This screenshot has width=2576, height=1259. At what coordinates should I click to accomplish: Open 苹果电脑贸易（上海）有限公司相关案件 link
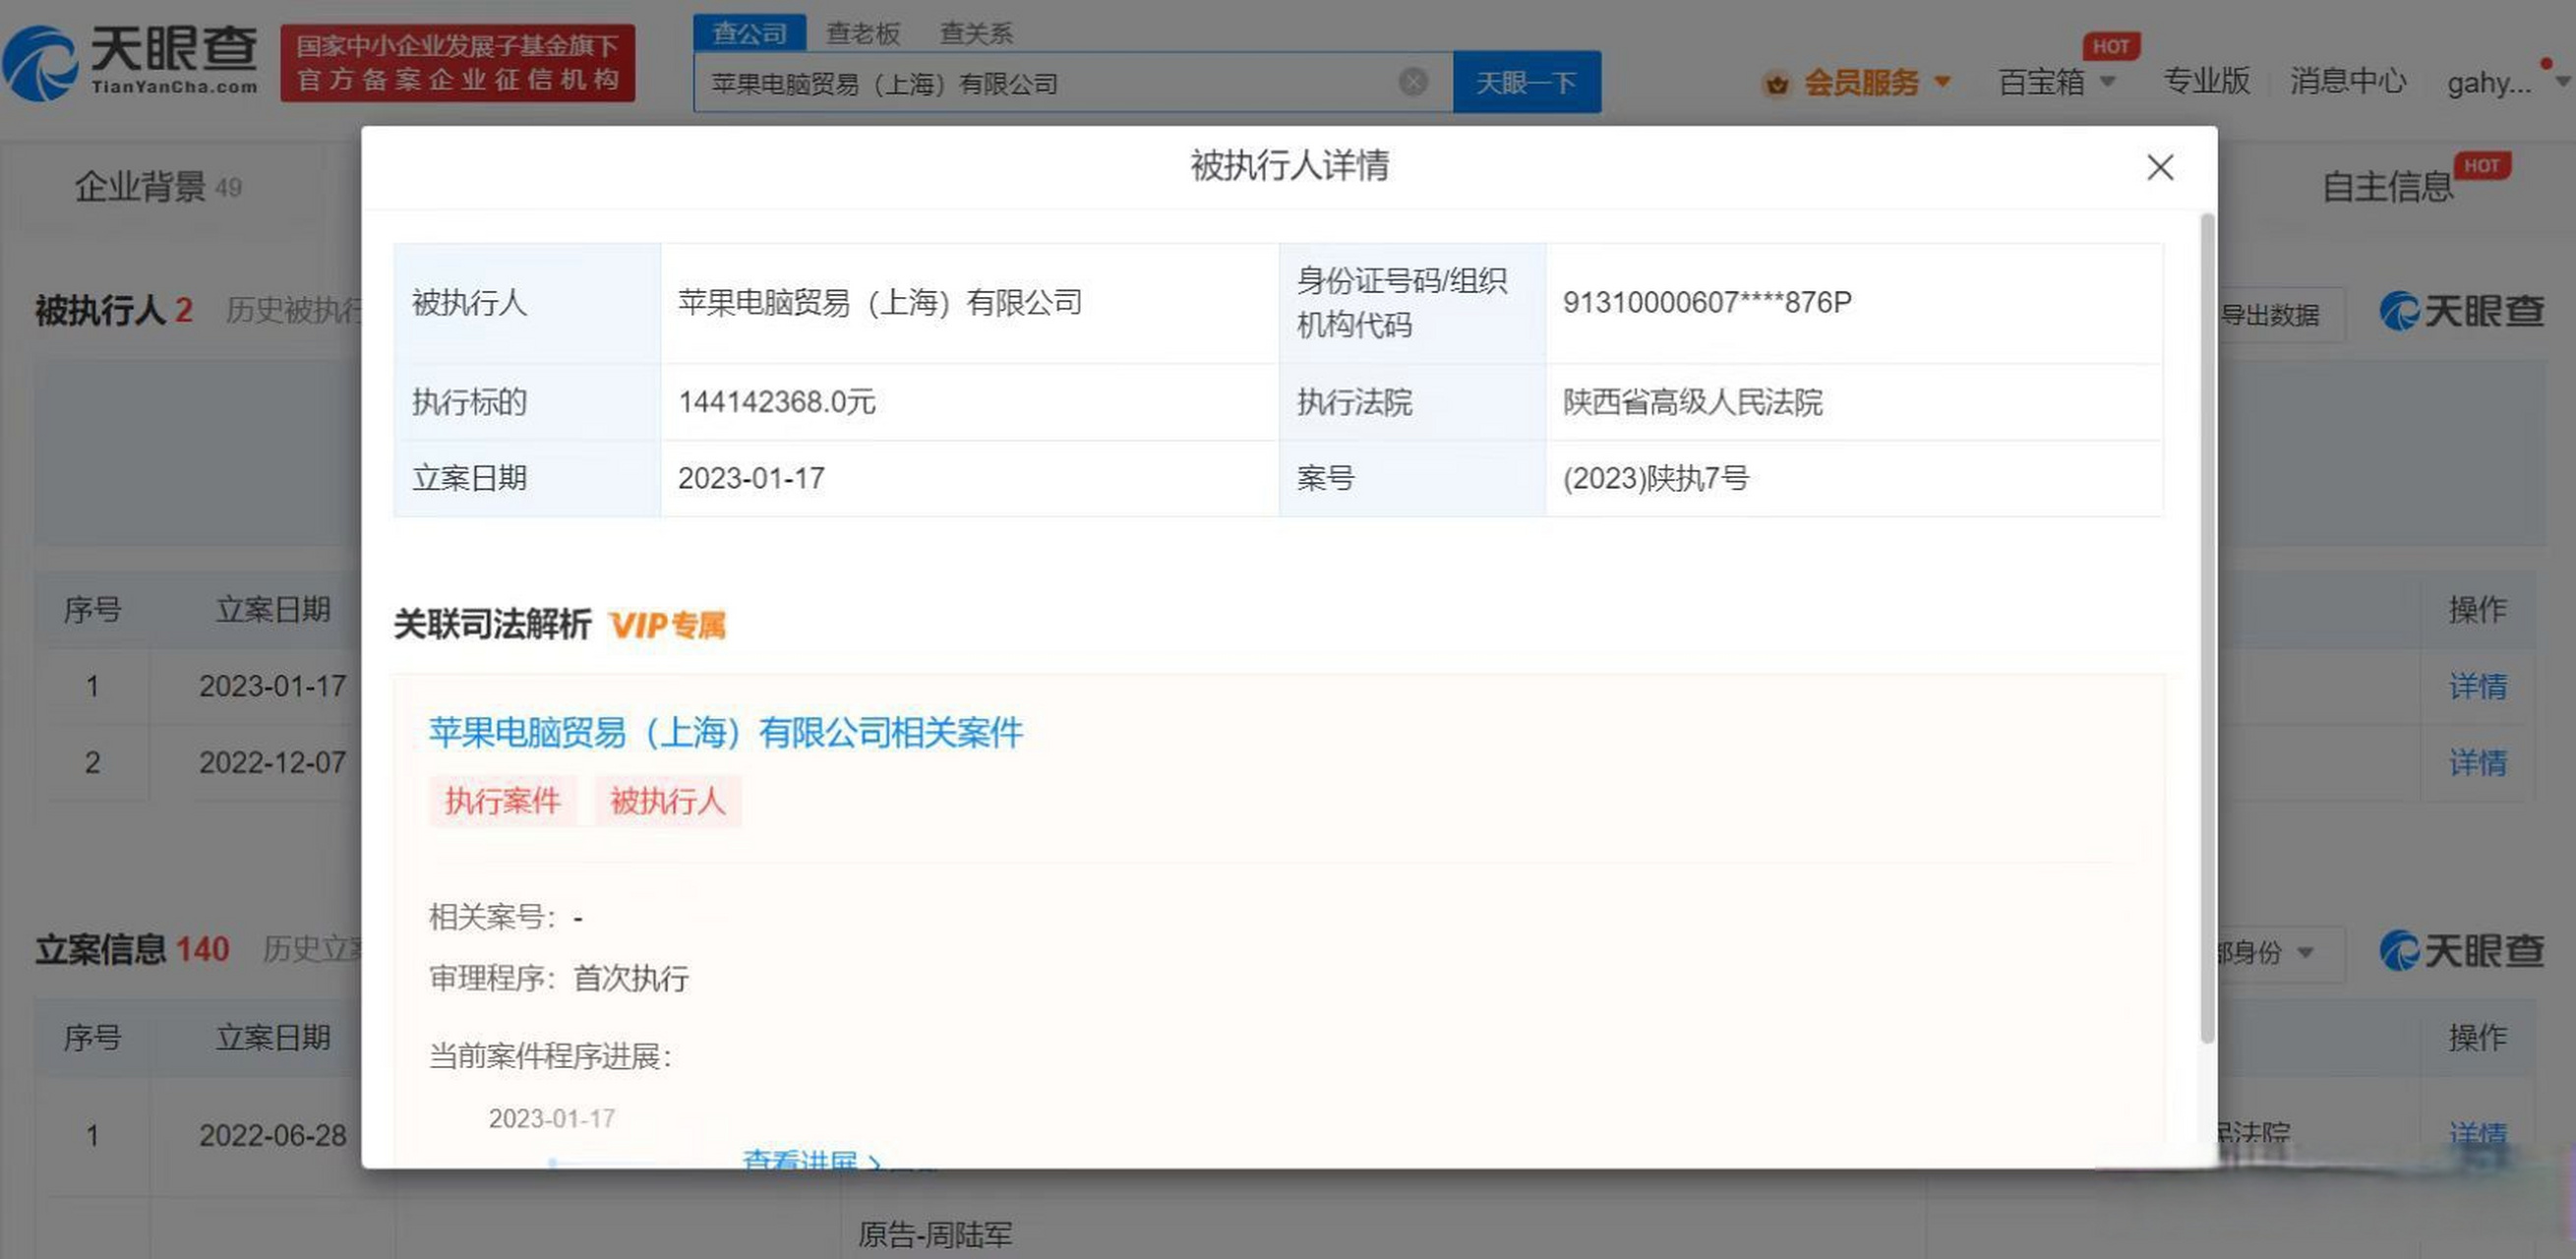(726, 732)
